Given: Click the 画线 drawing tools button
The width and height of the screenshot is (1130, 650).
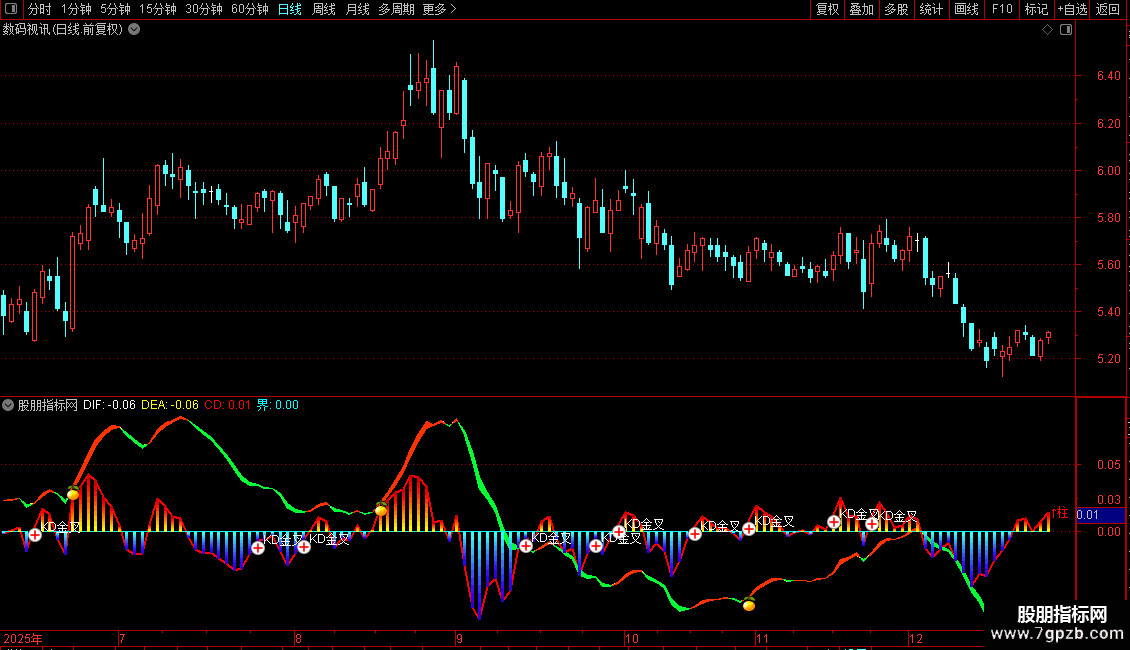Looking at the screenshot, I should (x=967, y=9).
